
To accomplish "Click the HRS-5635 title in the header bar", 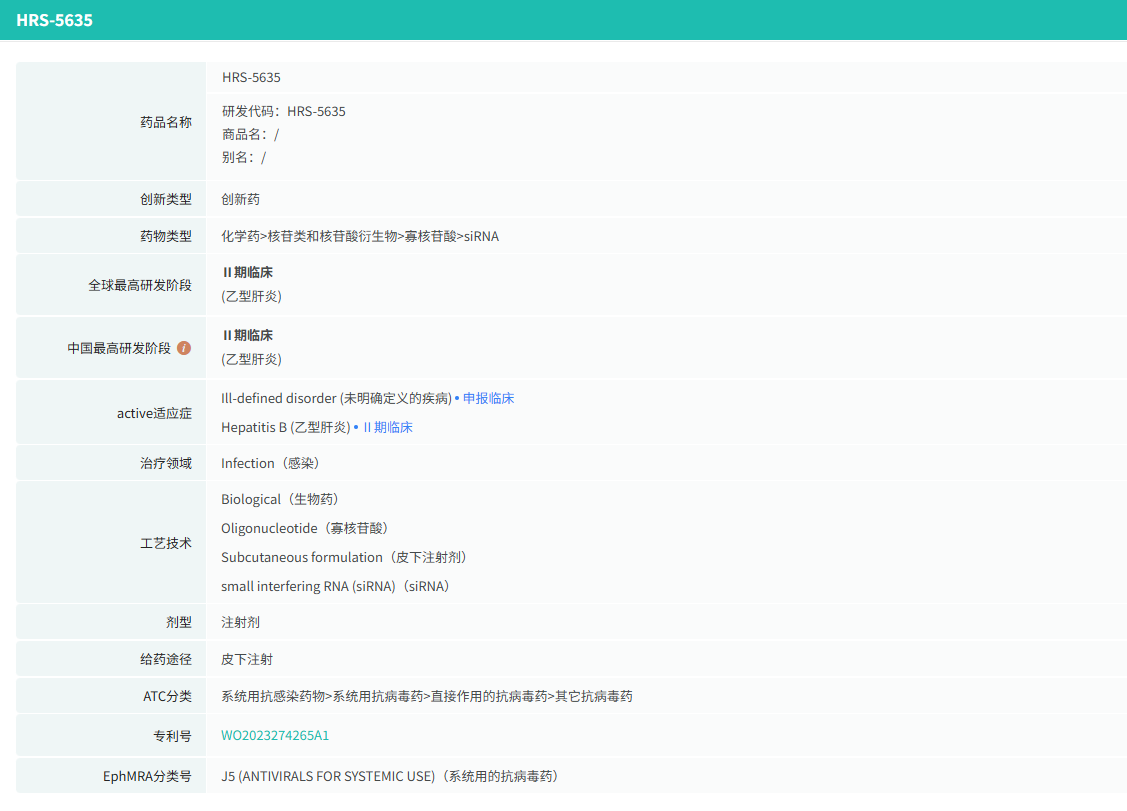I will tap(54, 20).
